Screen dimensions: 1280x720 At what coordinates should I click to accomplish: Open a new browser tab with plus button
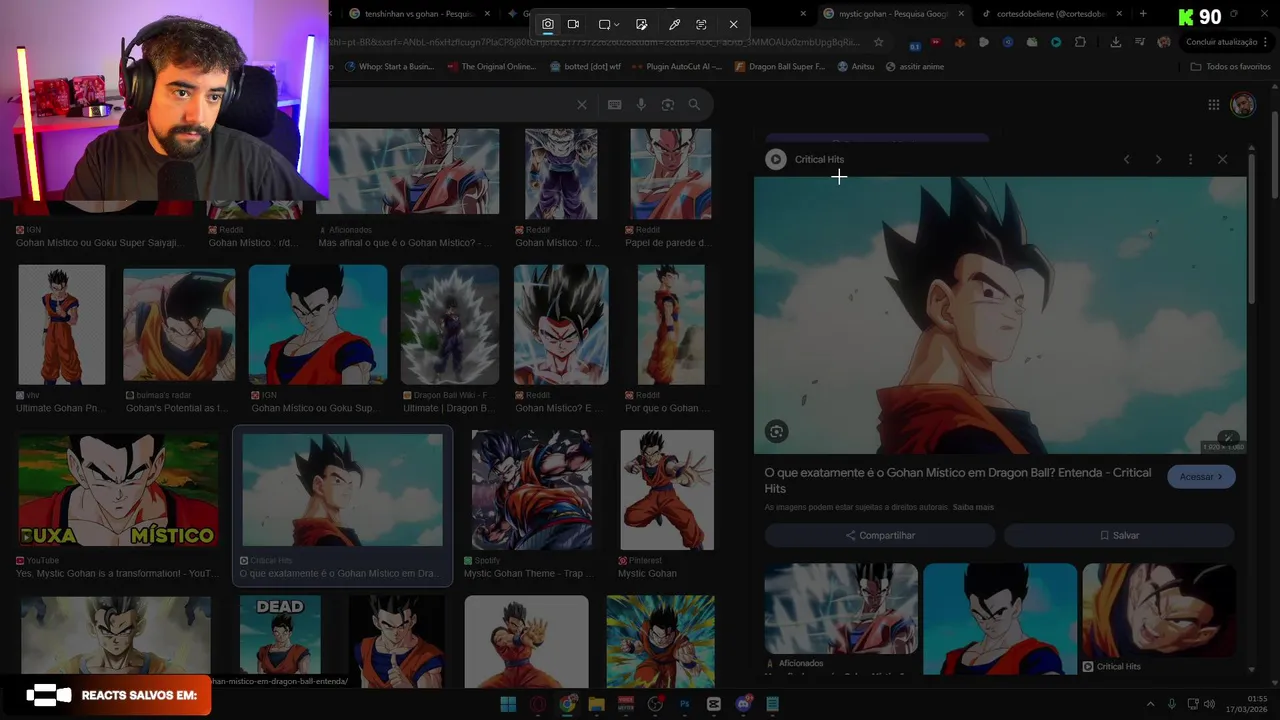tap(1143, 14)
